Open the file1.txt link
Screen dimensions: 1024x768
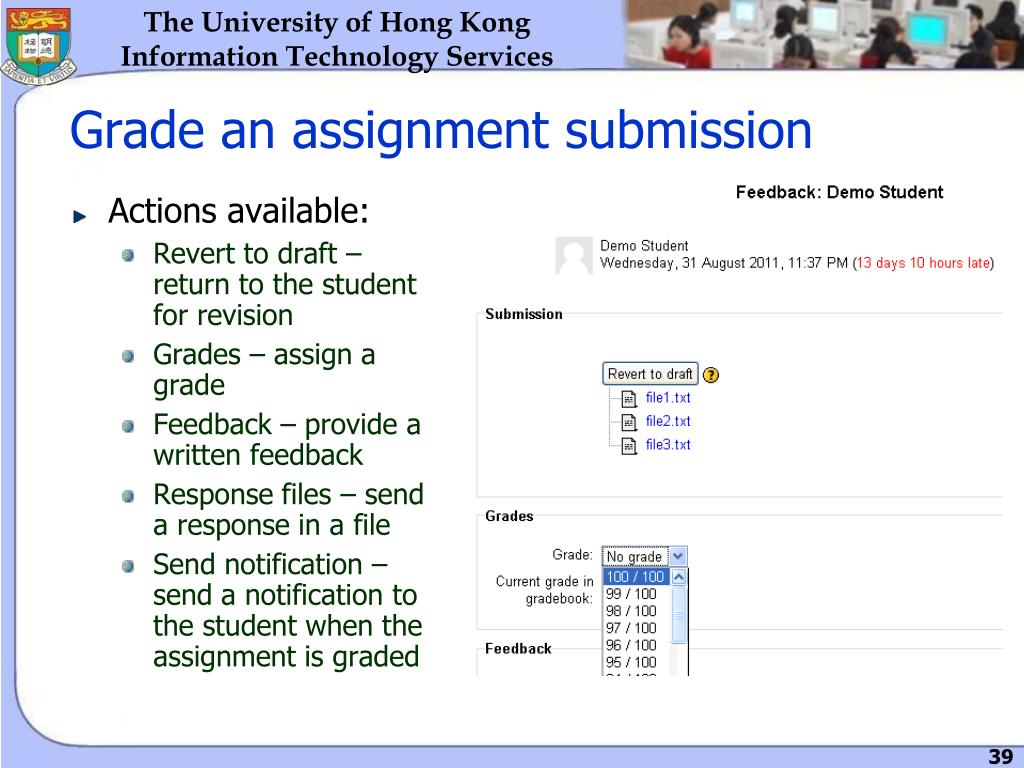click(x=667, y=398)
